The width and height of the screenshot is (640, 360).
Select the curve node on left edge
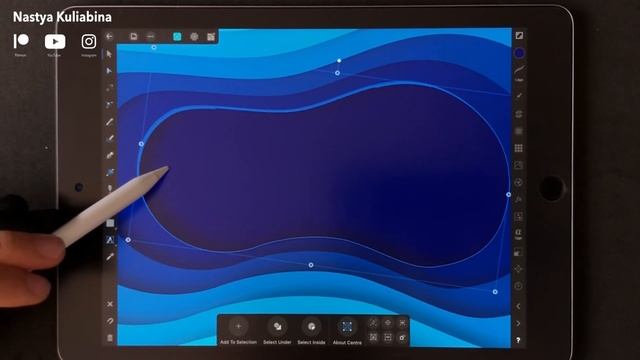tap(141, 144)
